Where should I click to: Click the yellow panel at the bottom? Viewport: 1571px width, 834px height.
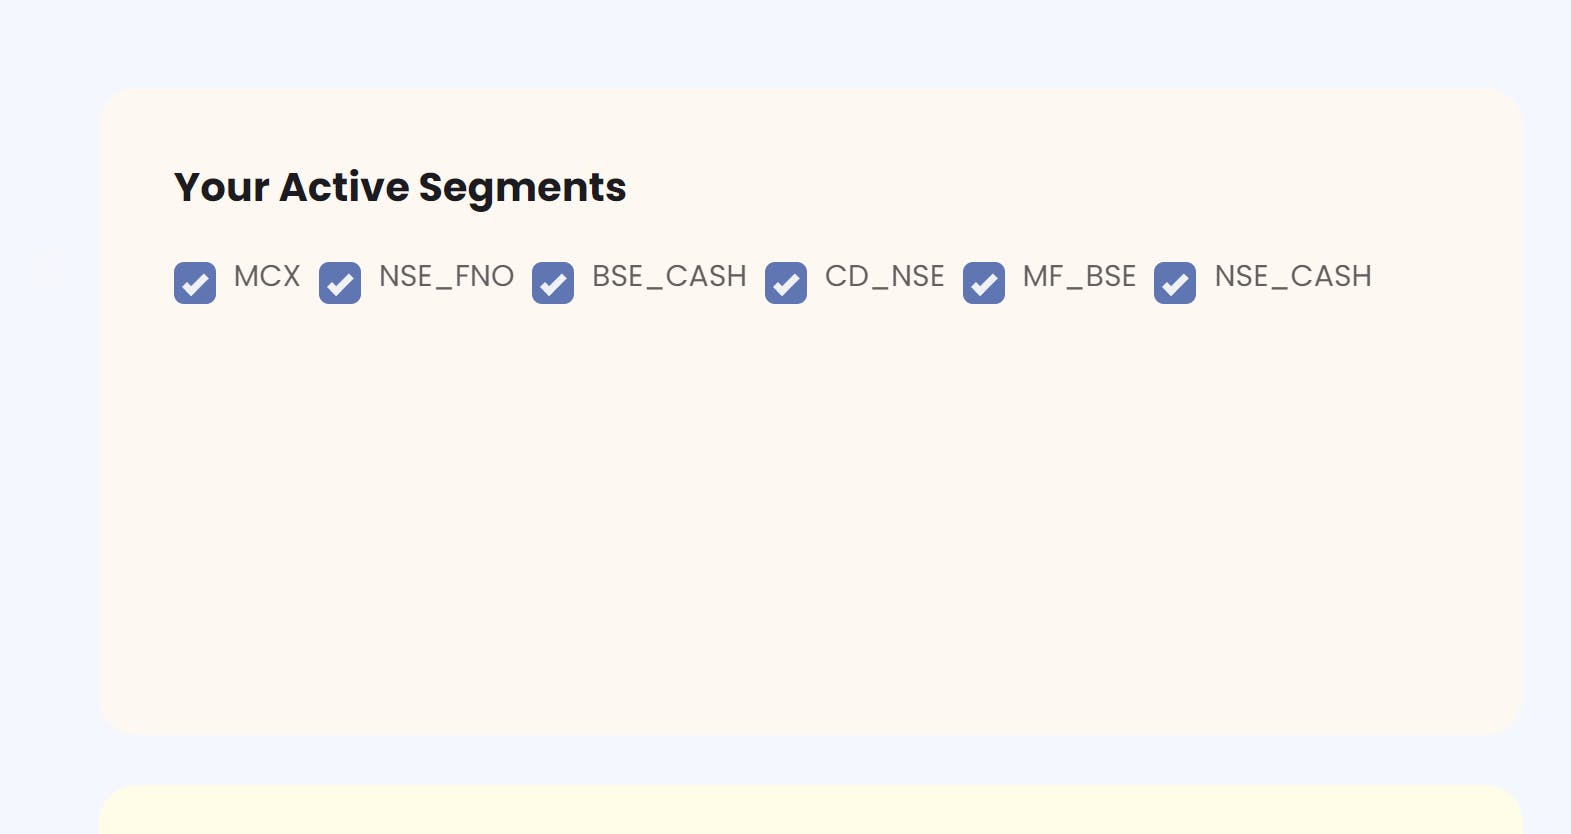[810, 813]
